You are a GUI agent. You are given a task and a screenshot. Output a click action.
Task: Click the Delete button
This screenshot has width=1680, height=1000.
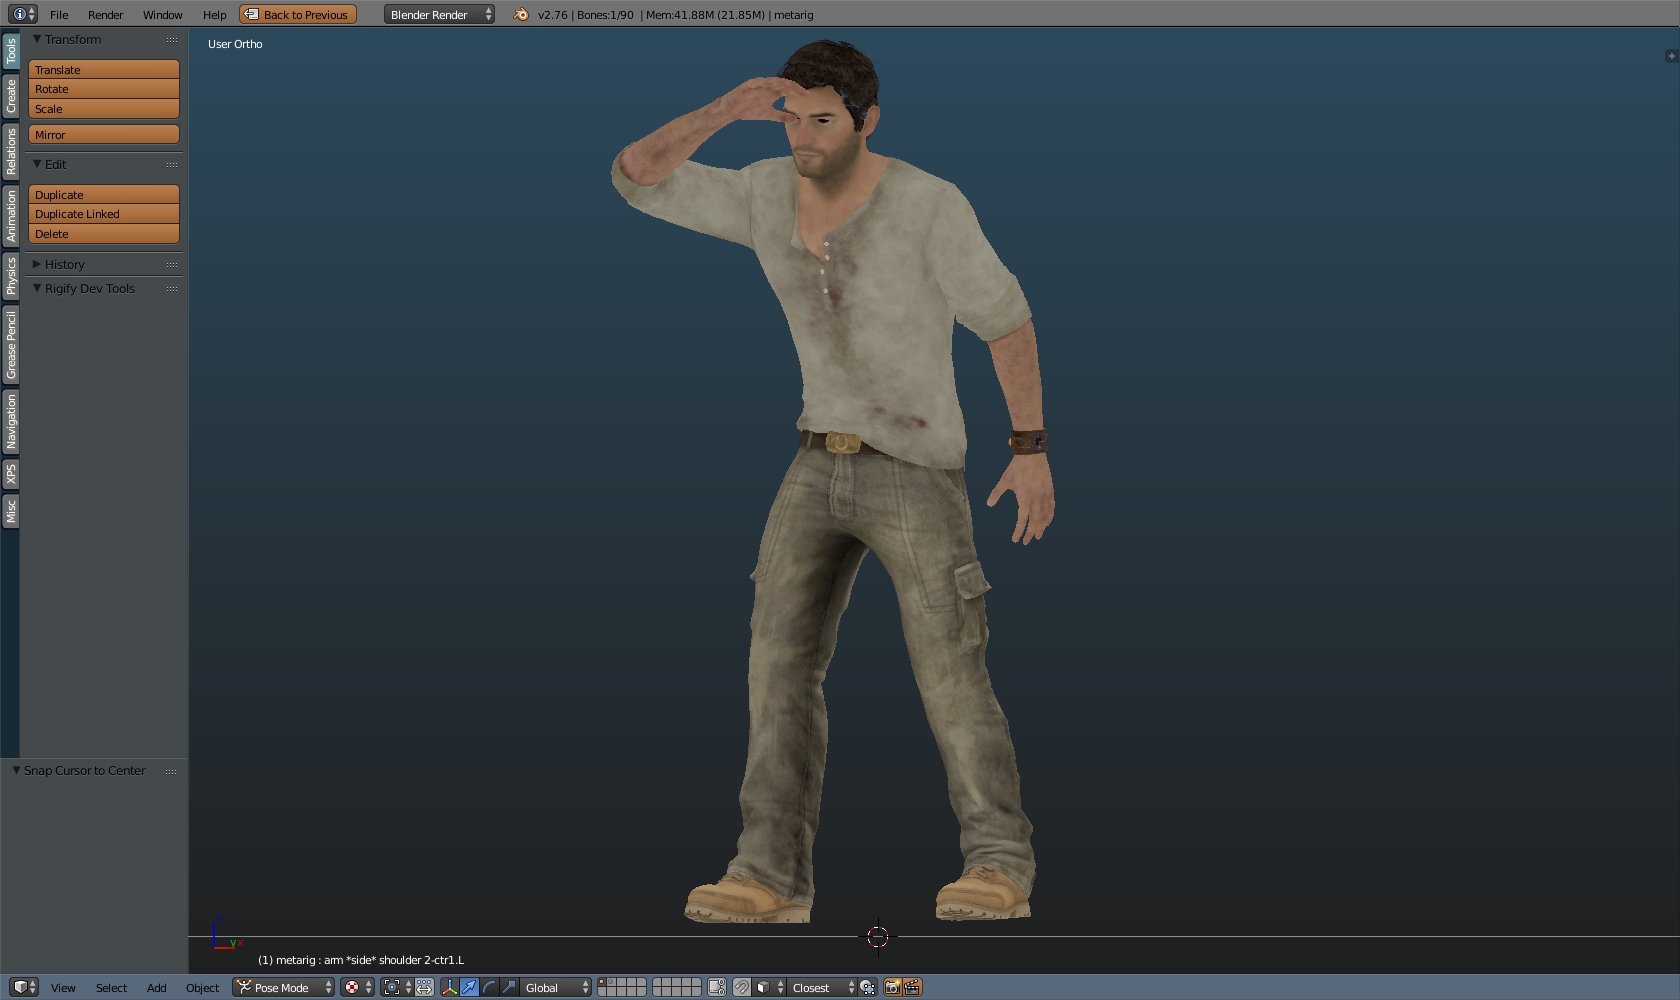point(104,233)
